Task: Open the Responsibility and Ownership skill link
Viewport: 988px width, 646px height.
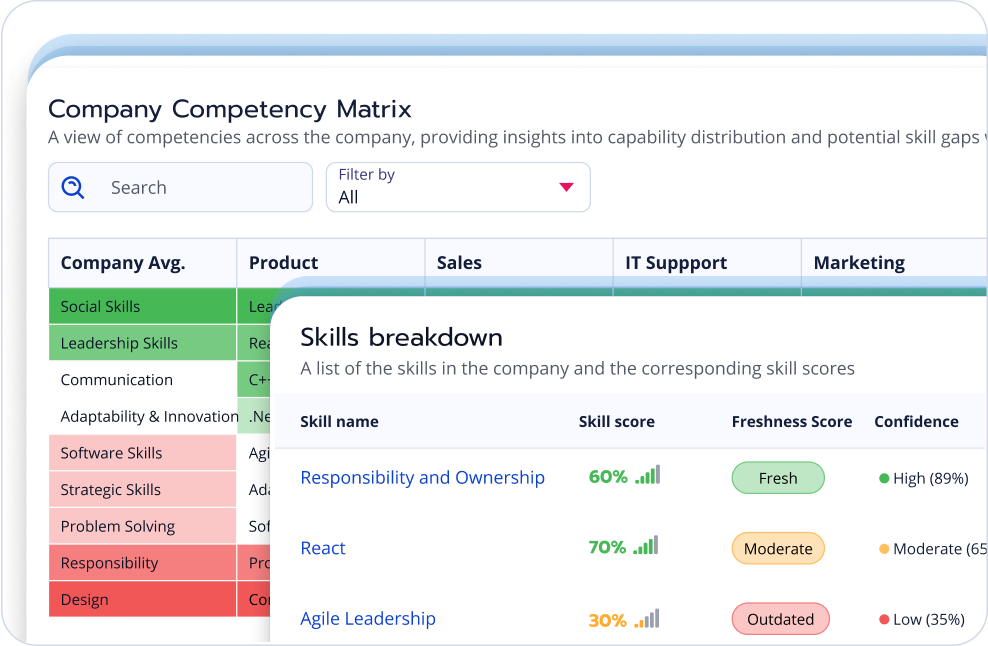Action: click(x=422, y=477)
